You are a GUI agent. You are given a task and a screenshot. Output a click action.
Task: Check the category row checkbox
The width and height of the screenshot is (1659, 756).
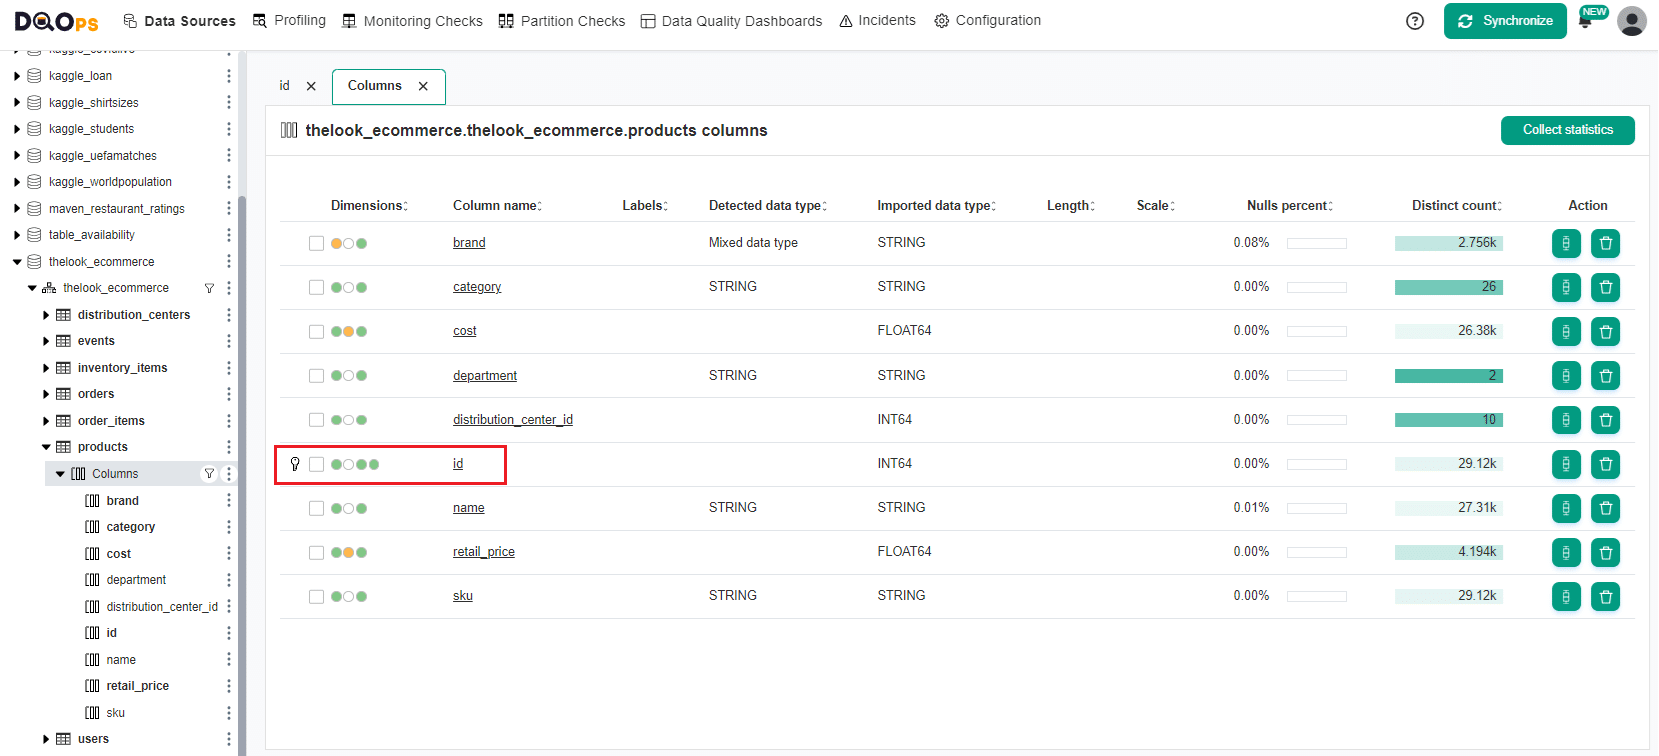316,287
